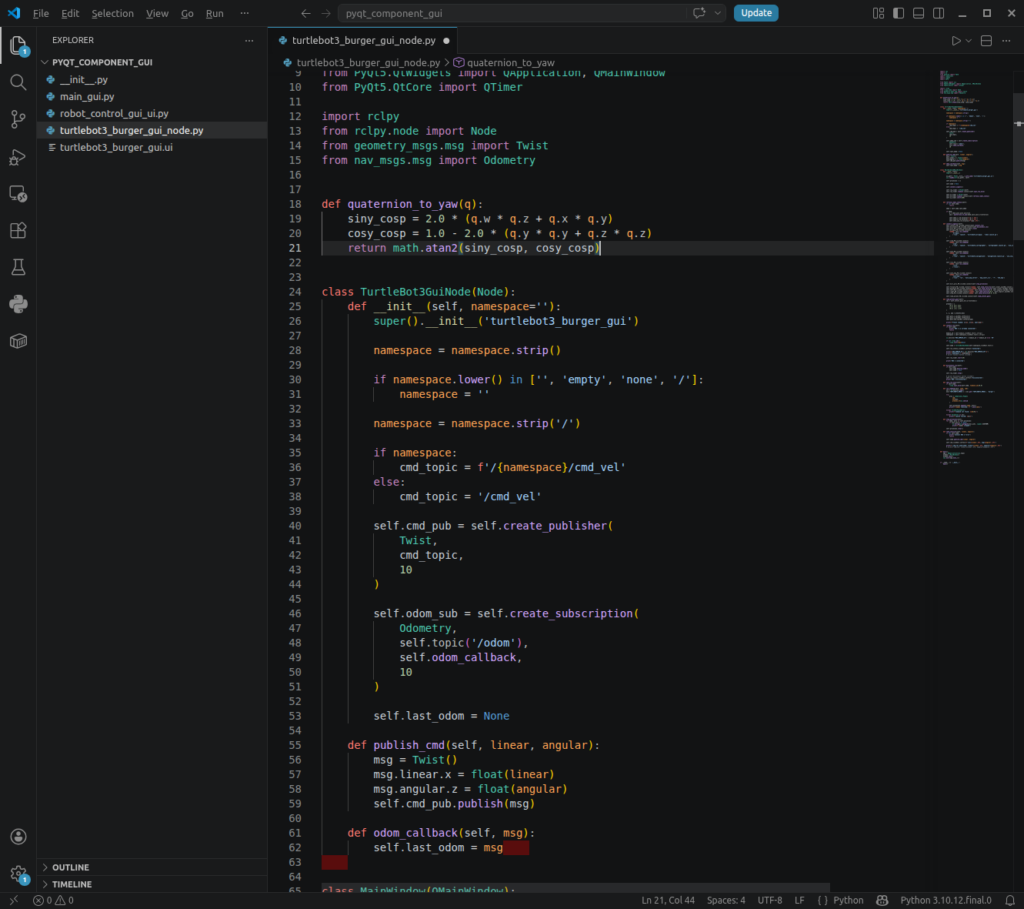
Task: Click line number 55 in the gutter
Action: [295, 745]
